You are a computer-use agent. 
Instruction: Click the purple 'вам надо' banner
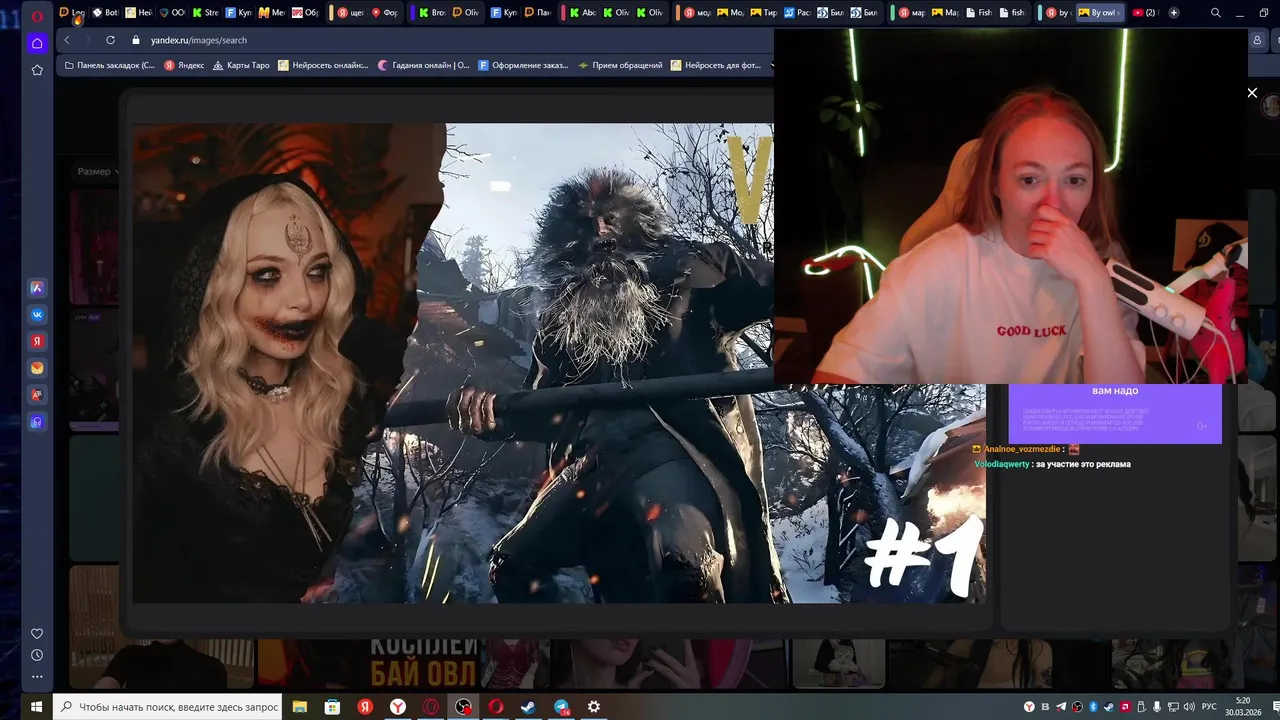1115,413
